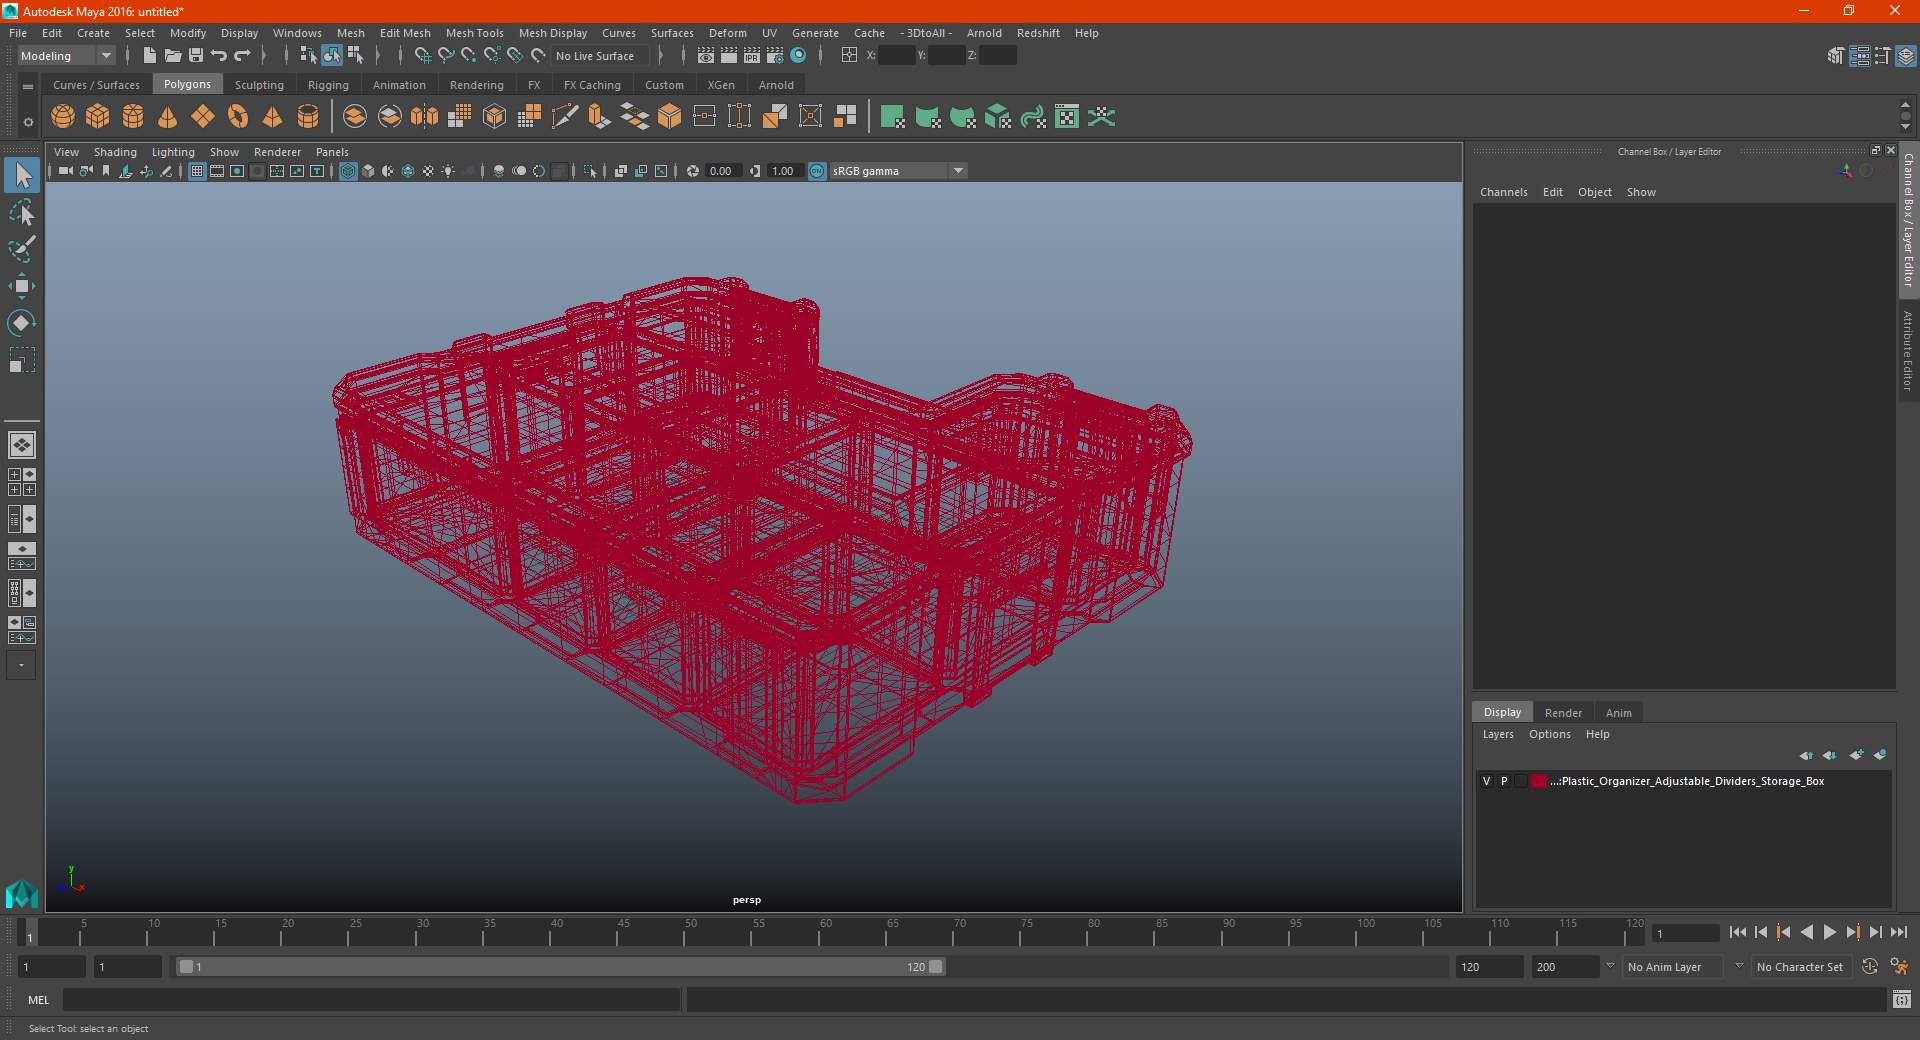Open Options in the layer editor
The width and height of the screenshot is (1920, 1040).
click(x=1549, y=734)
